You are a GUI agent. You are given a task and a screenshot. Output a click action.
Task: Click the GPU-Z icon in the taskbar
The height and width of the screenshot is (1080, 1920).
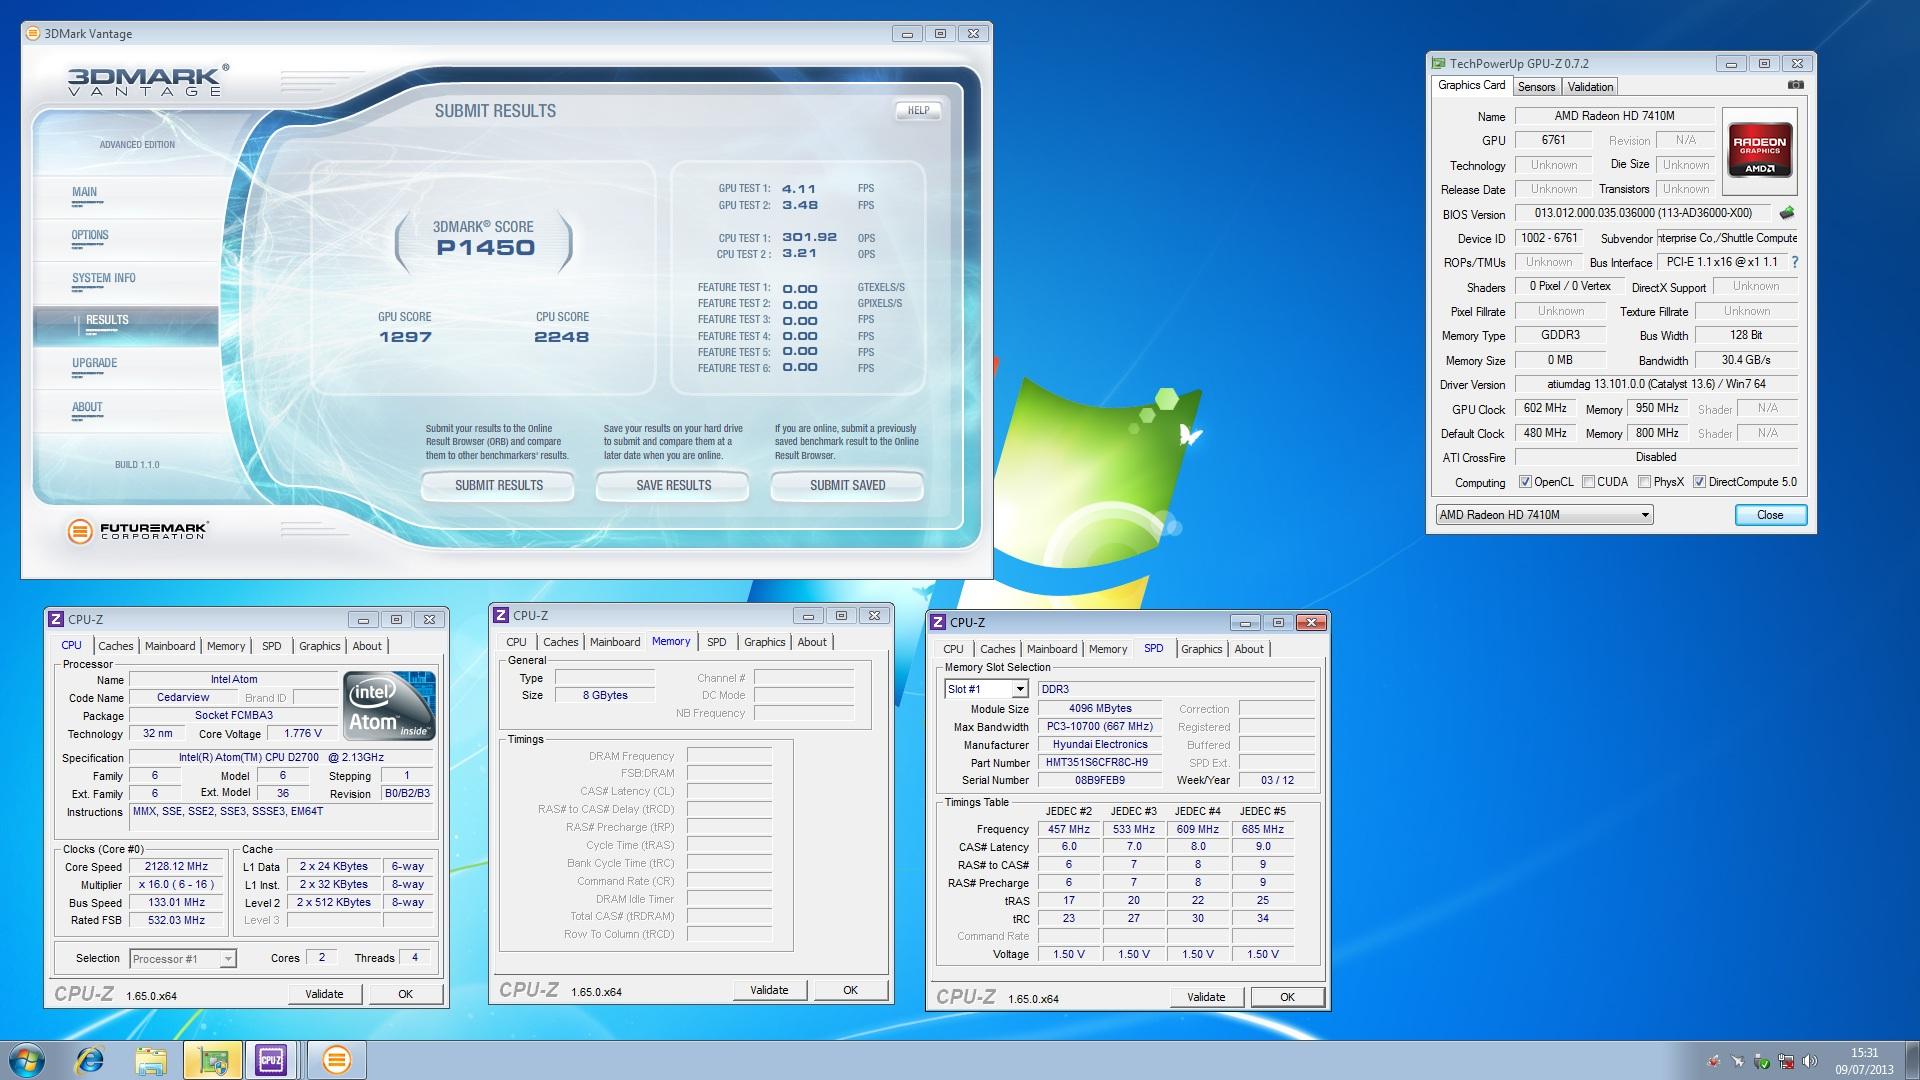click(212, 1060)
